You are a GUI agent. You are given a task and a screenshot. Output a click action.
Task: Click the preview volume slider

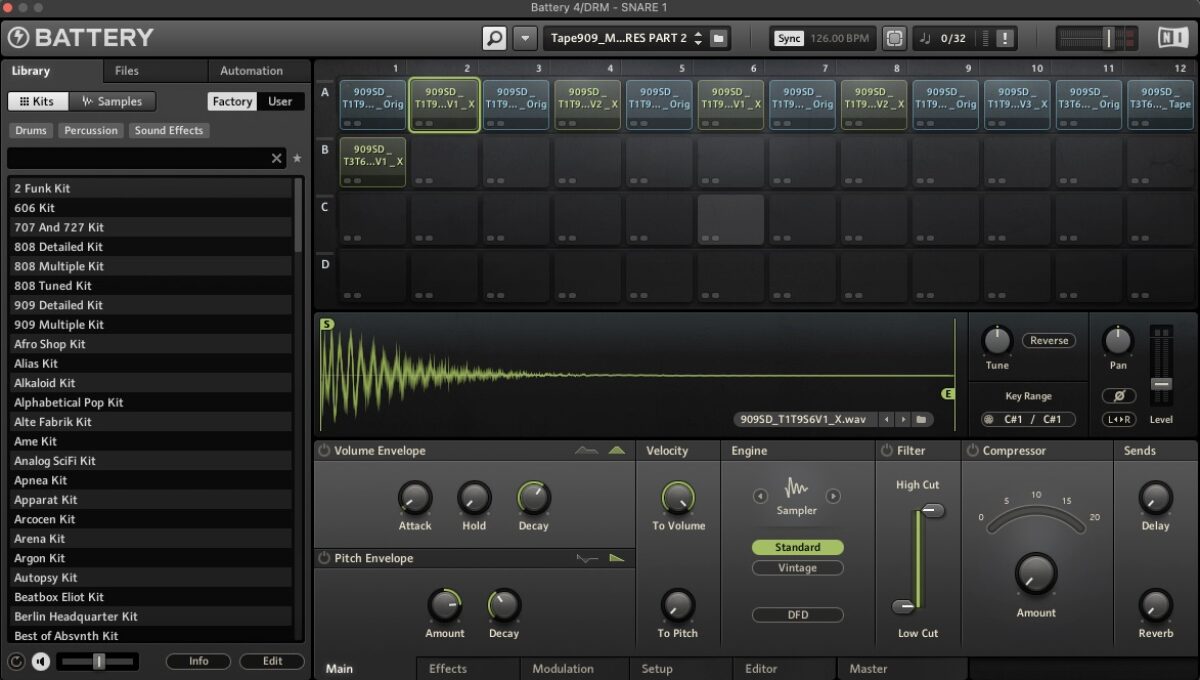(98, 661)
